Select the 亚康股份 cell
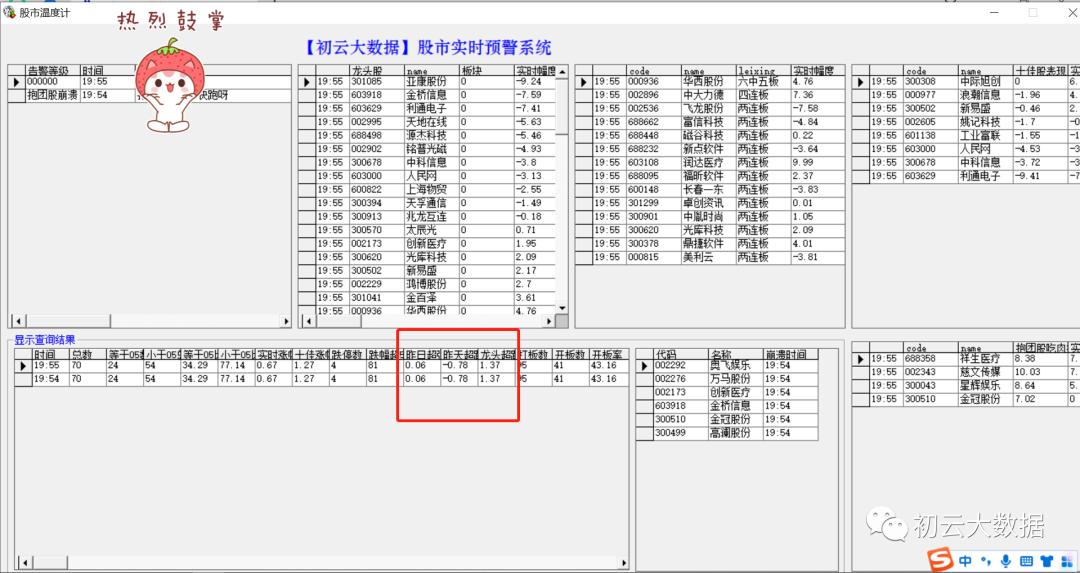The image size is (1080, 573). pyautogui.click(x=432, y=82)
